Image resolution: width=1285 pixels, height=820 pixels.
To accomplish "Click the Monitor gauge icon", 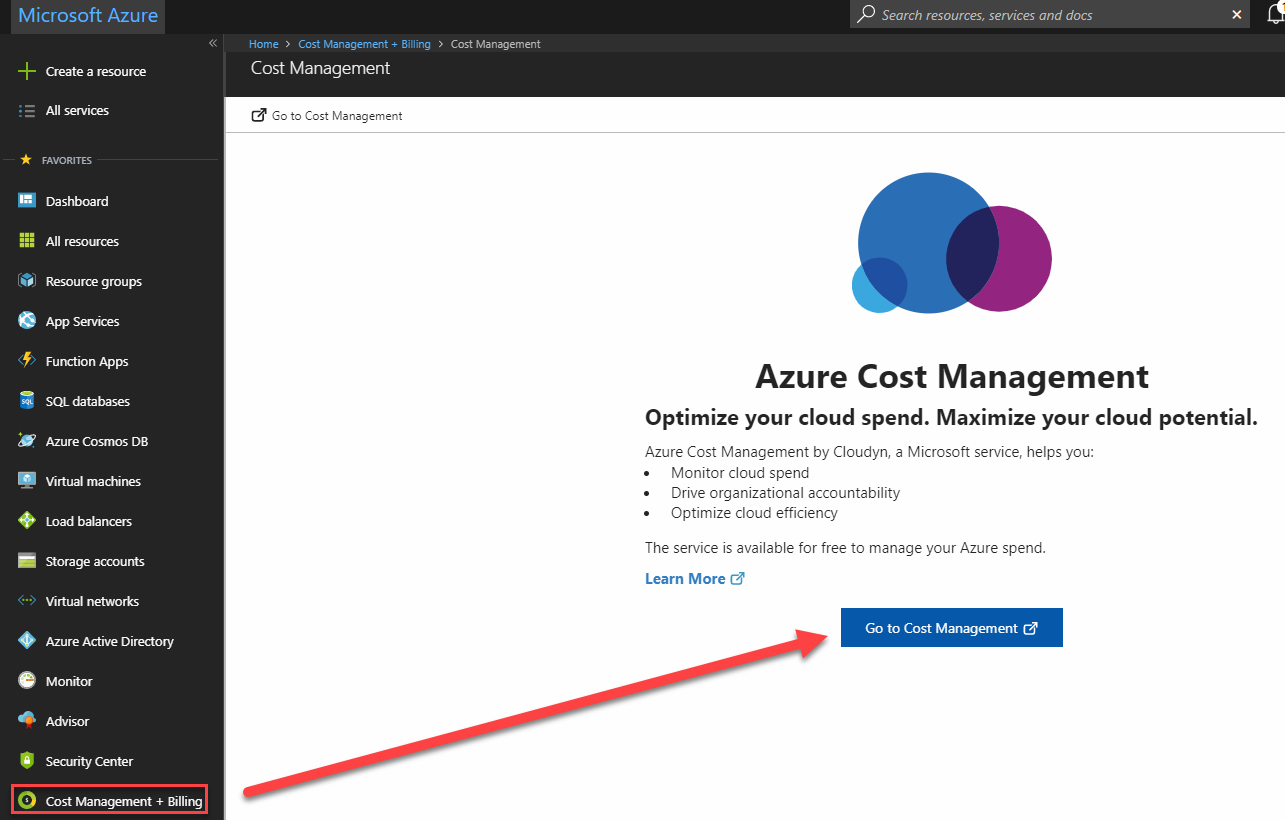I will (x=27, y=681).
